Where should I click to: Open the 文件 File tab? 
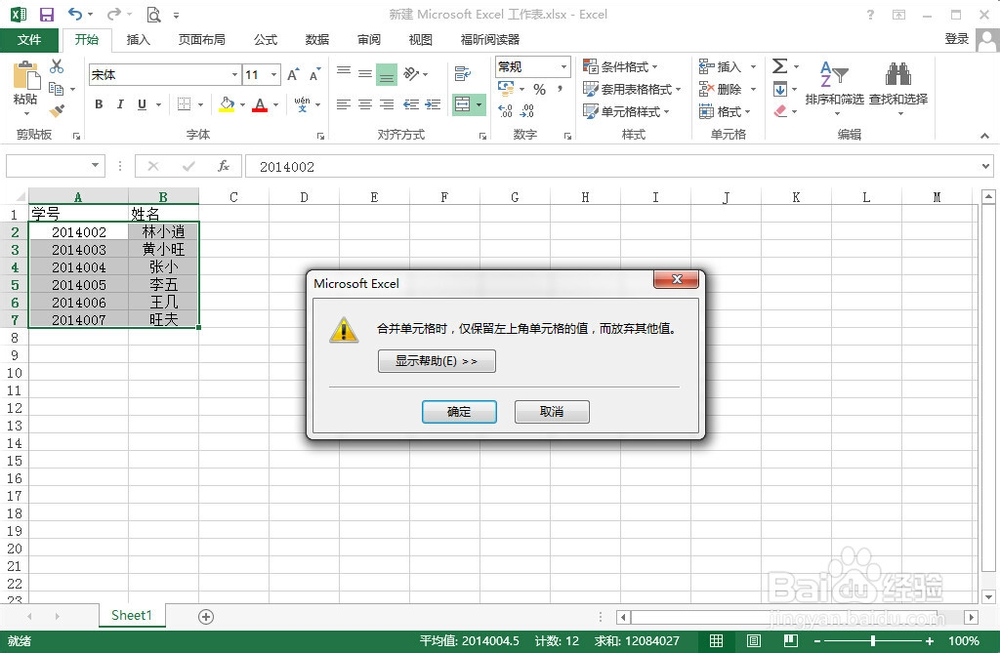coord(29,40)
